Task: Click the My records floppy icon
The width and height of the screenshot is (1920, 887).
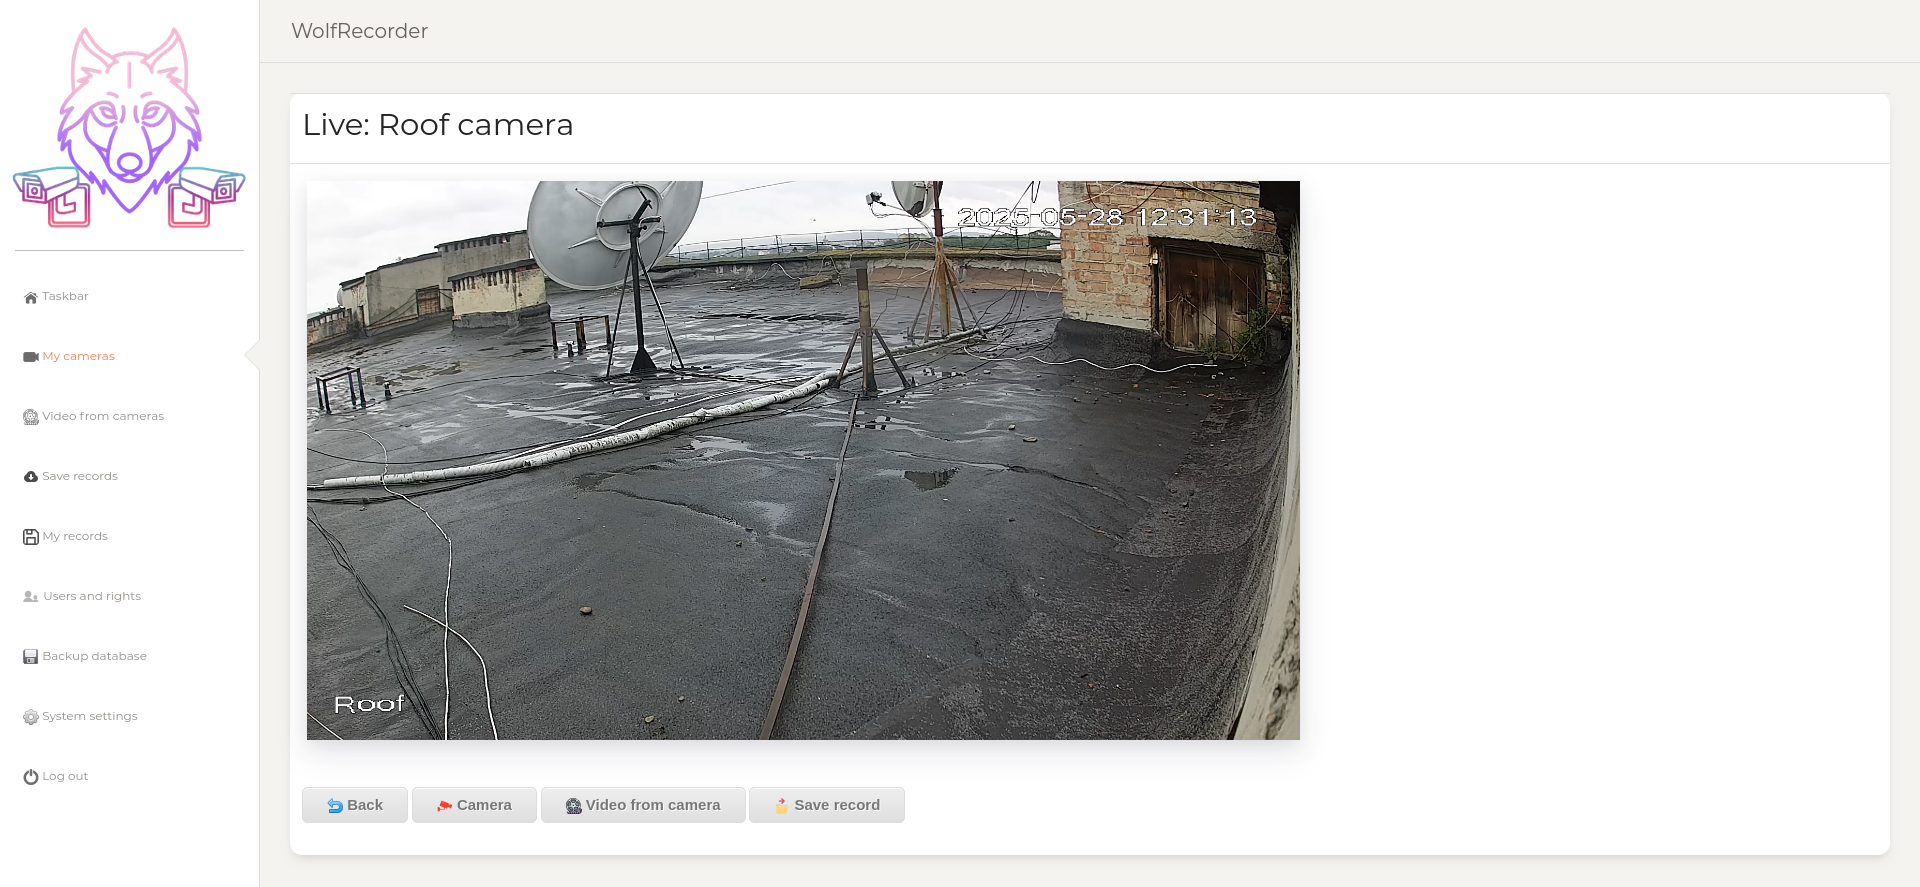Action: tap(31, 537)
